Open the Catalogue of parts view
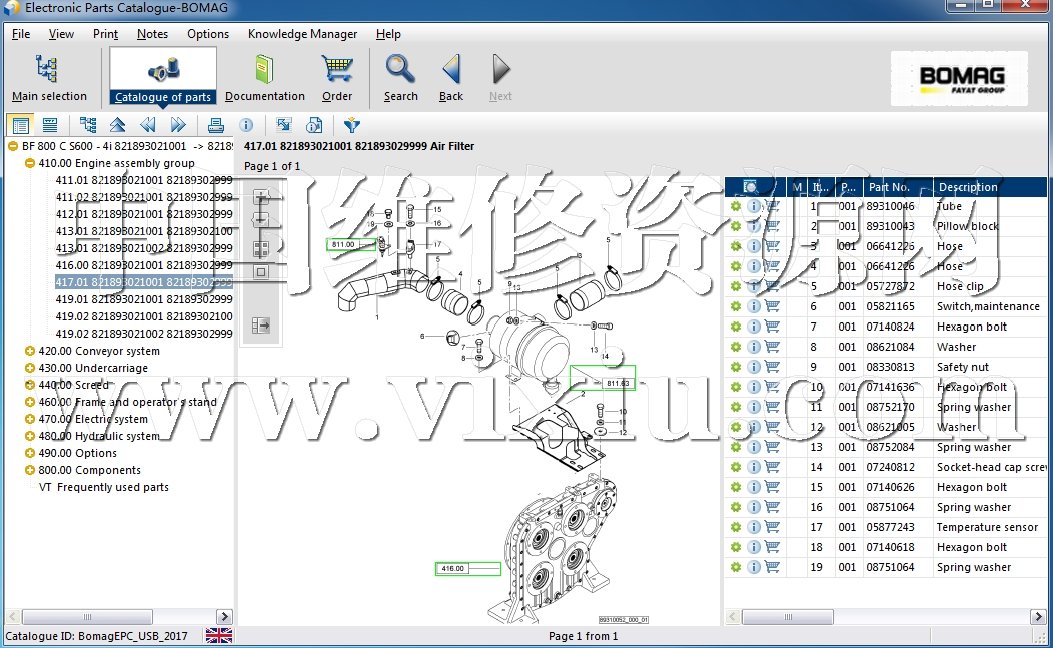1053x648 pixels. pyautogui.click(x=162, y=76)
